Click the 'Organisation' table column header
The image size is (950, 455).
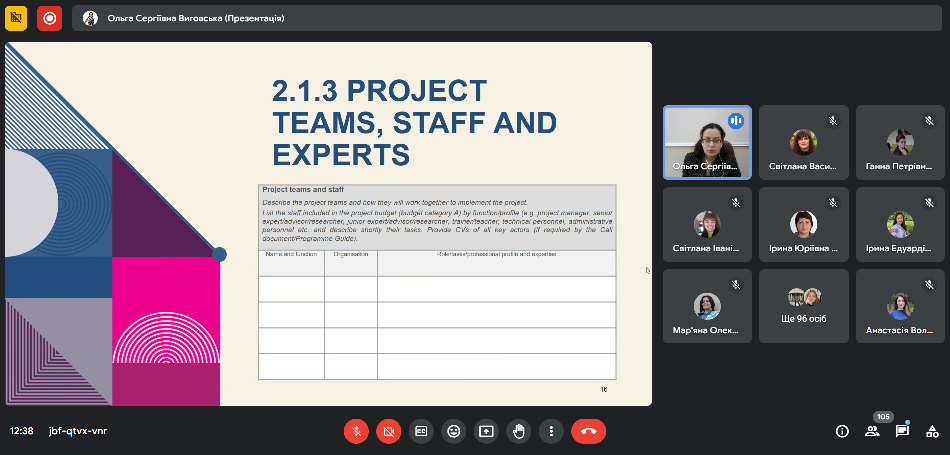click(x=351, y=254)
